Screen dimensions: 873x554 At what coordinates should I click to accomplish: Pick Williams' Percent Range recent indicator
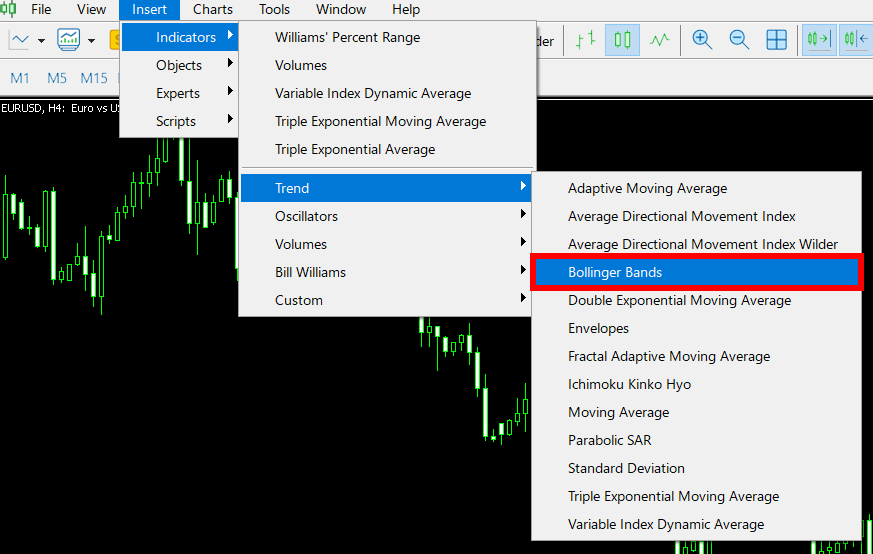347,37
